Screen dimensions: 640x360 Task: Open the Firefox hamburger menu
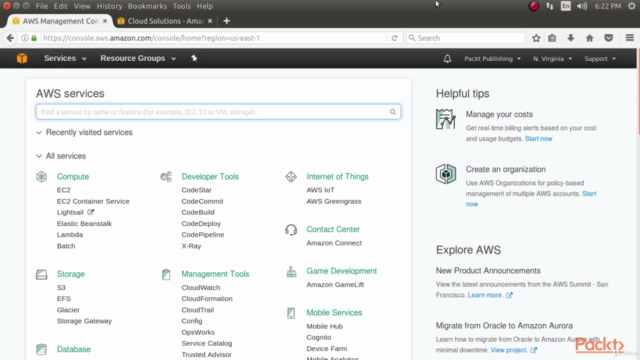(630, 38)
